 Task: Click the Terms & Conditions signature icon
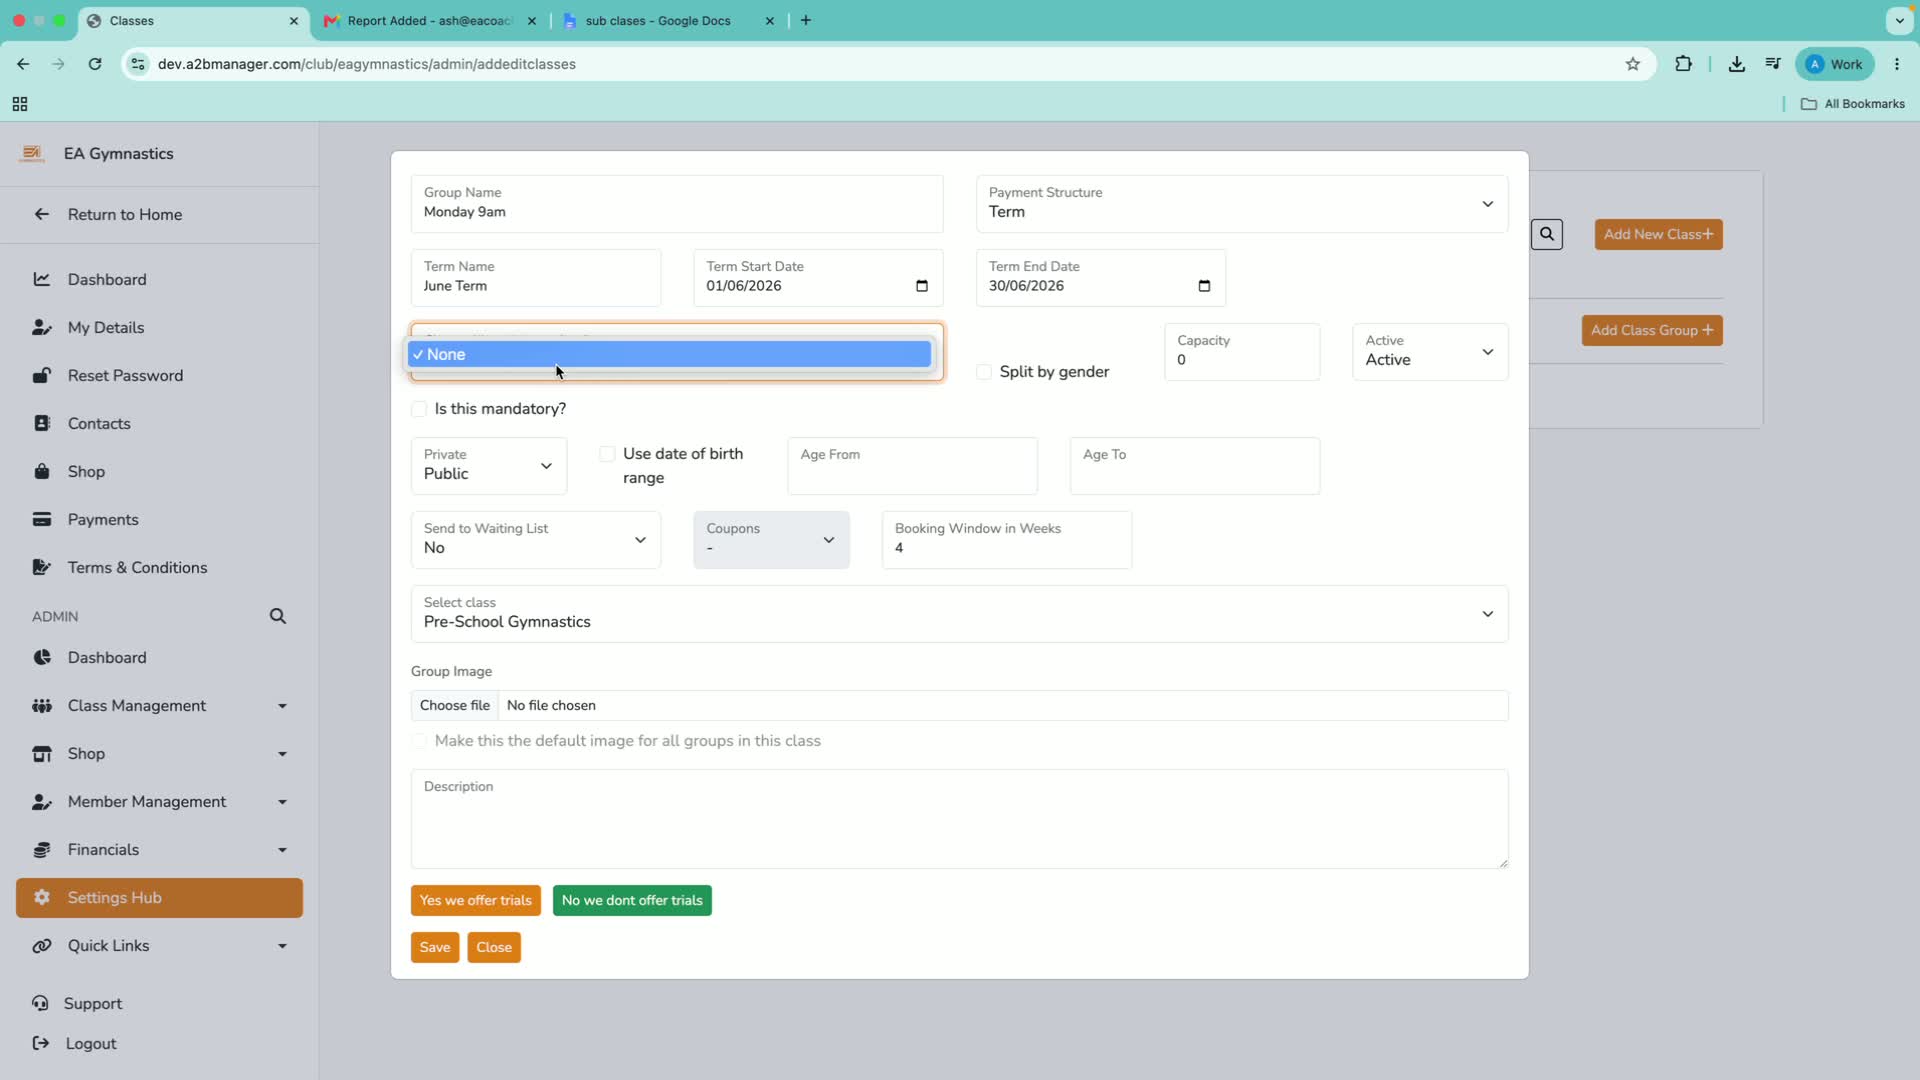tap(41, 567)
